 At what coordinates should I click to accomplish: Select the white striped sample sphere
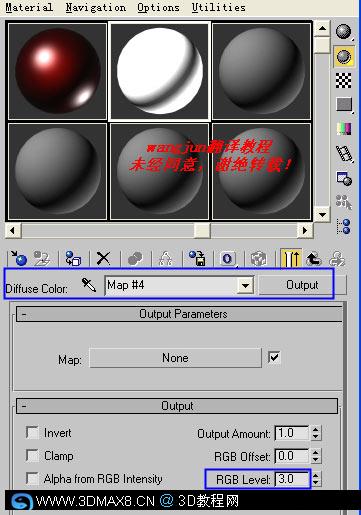click(160, 71)
